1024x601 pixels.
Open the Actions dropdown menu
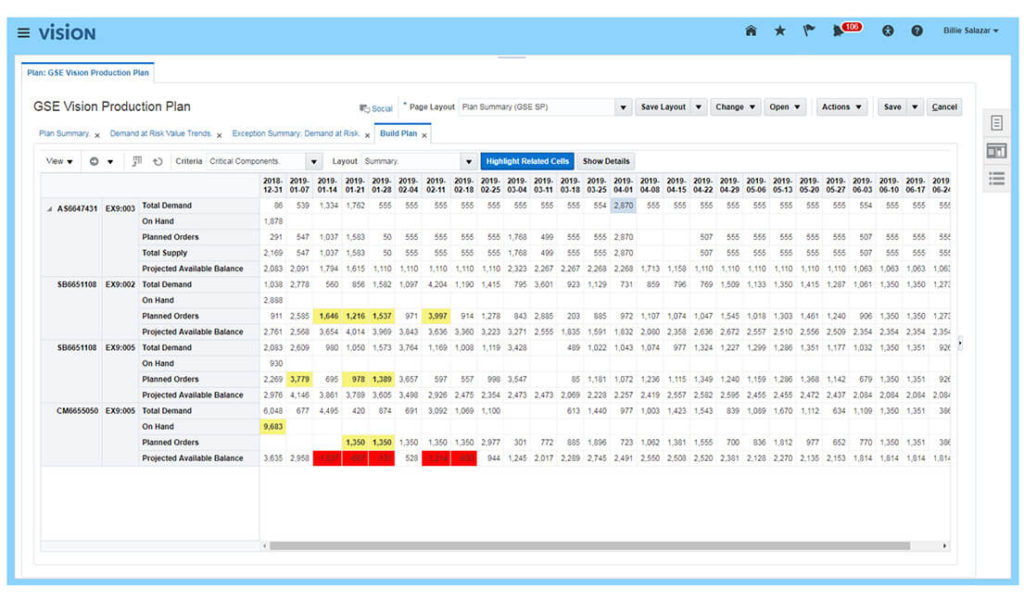point(841,107)
